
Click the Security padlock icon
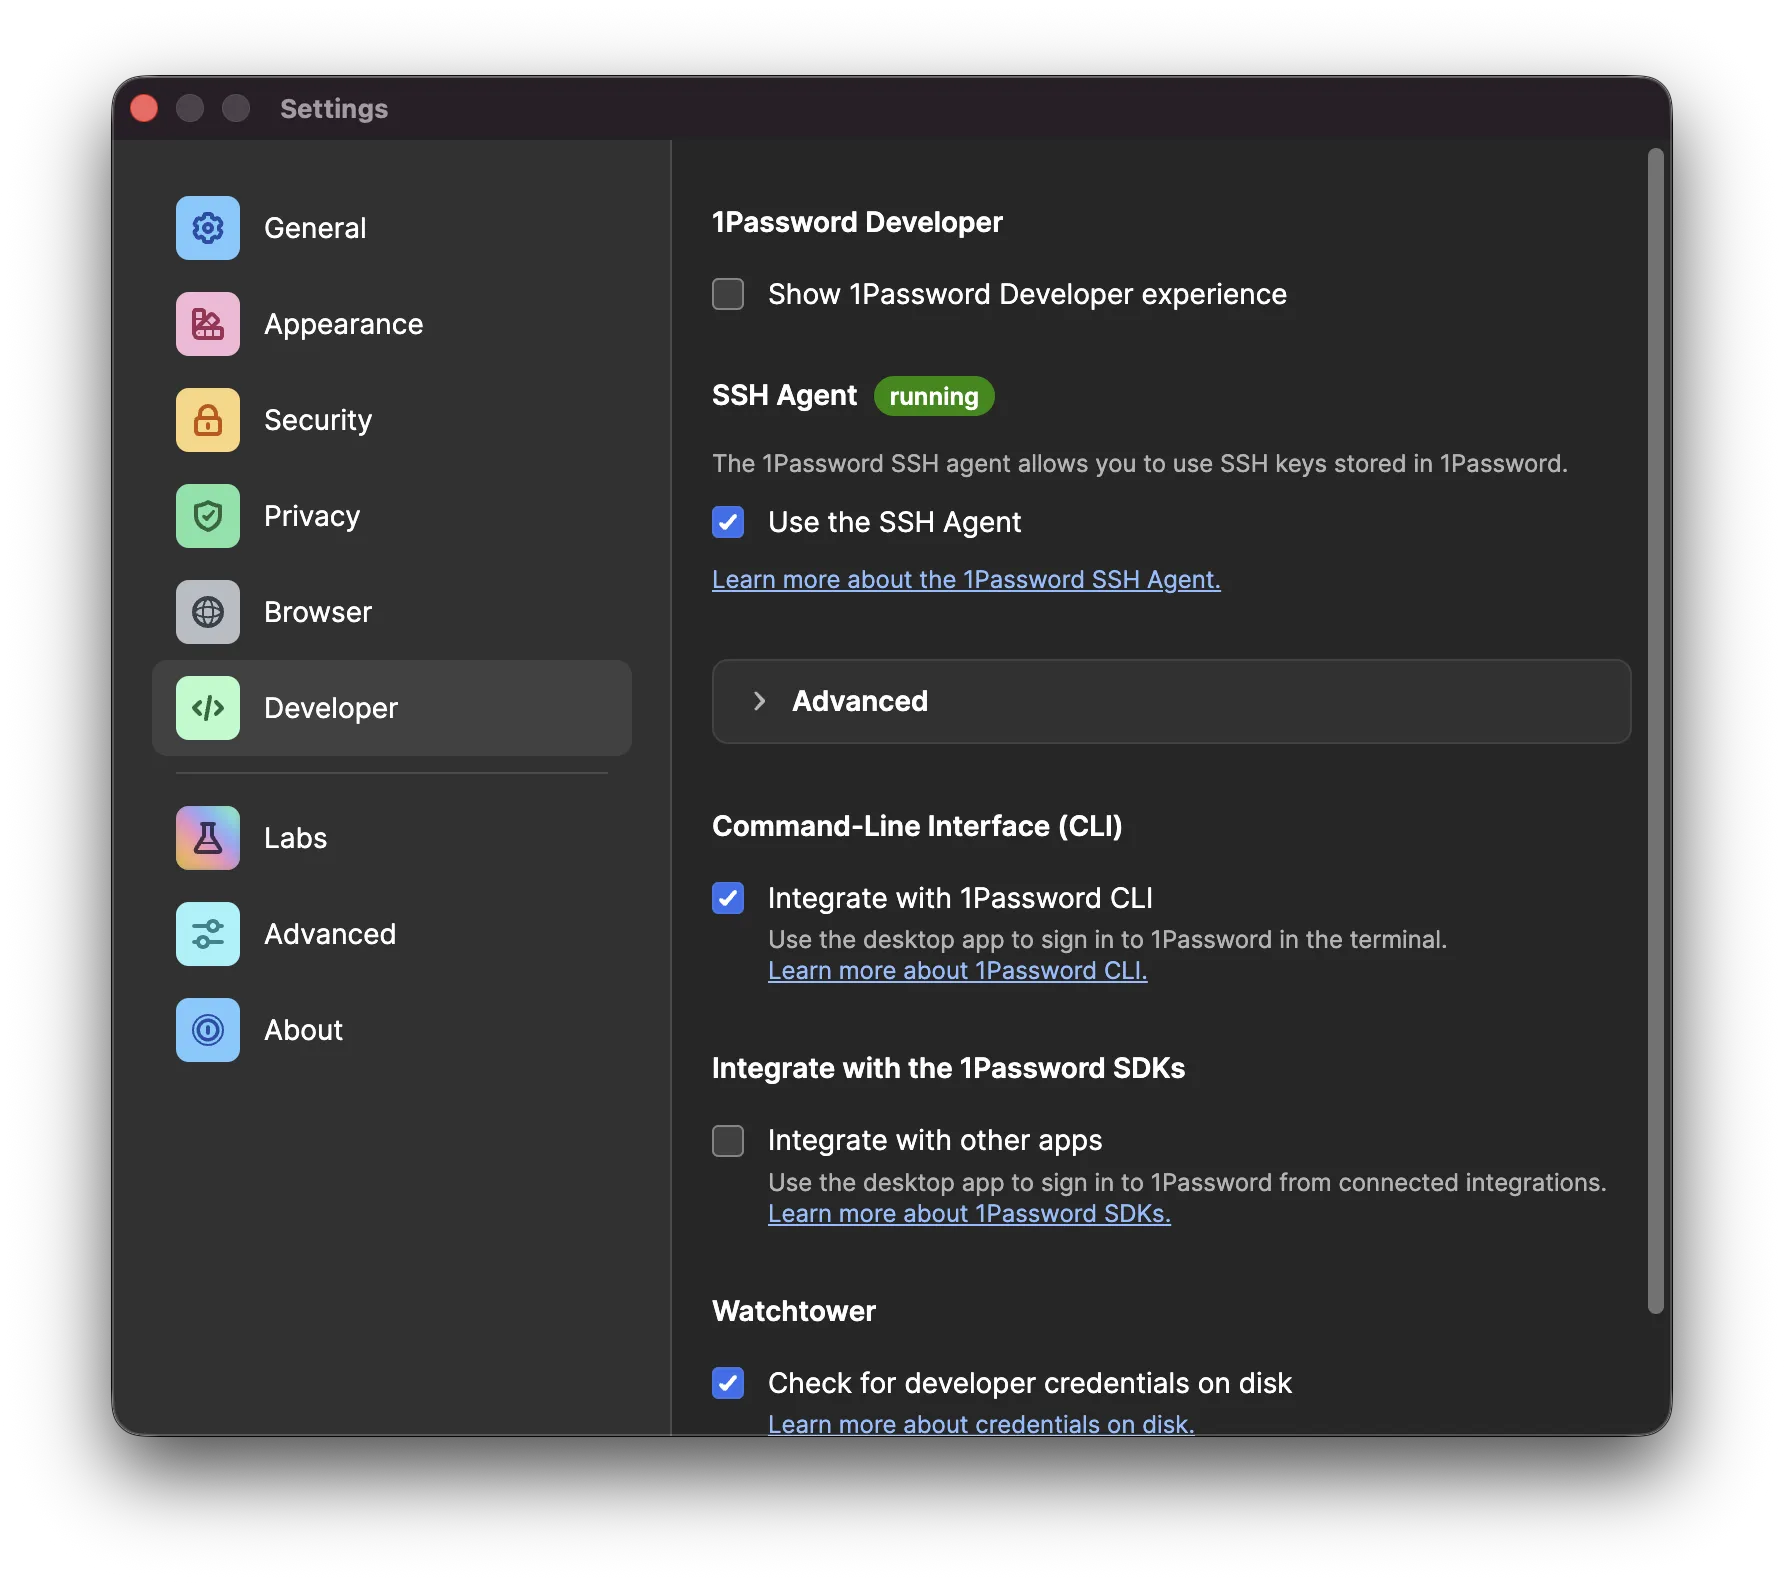(x=208, y=420)
